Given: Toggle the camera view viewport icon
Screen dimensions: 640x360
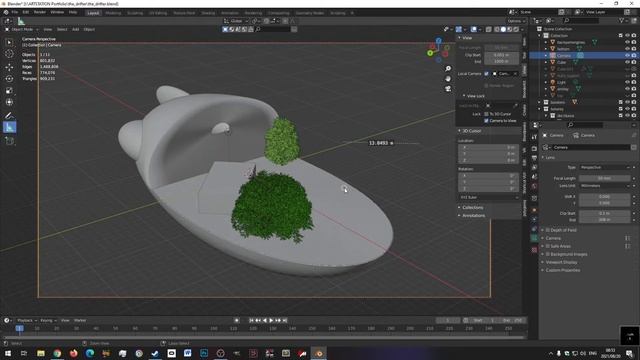Looking at the screenshot, I should 448,88.
